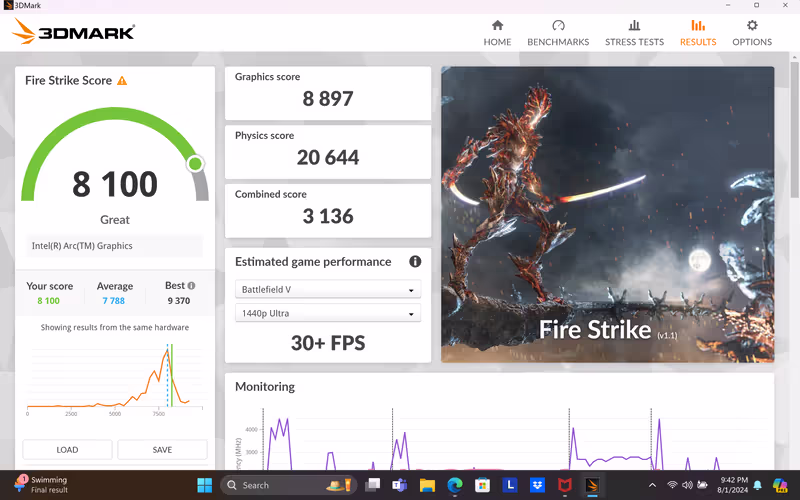Click the Windows taskbar search box

[x=287, y=485]
